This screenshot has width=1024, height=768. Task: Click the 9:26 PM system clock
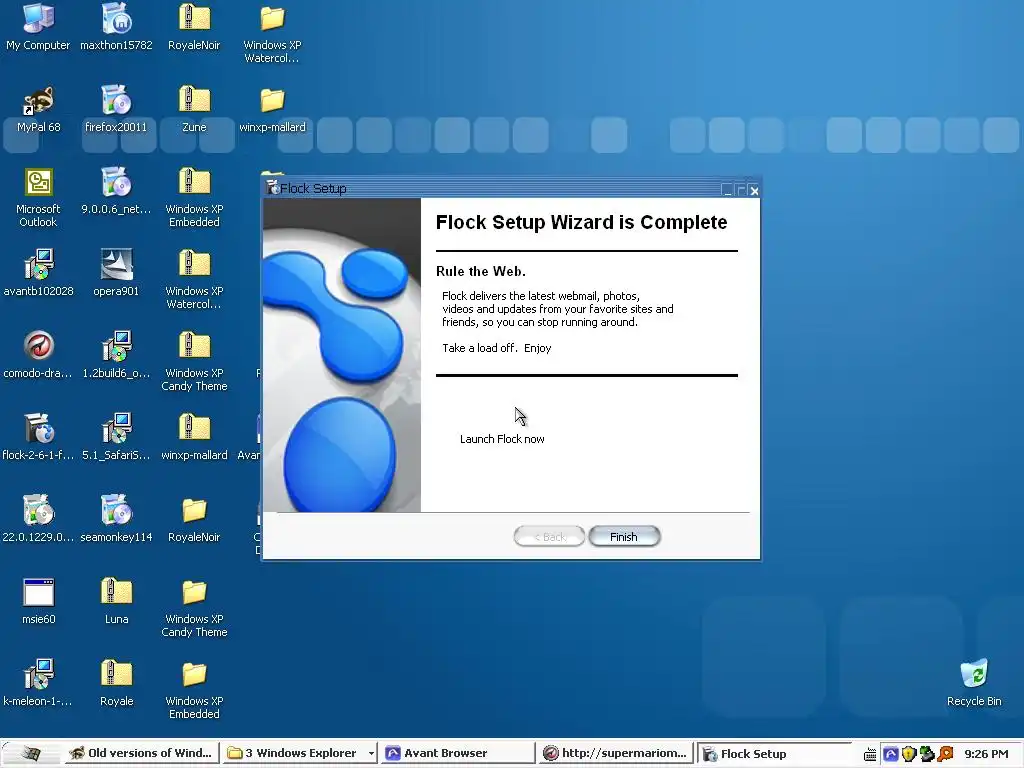pos(986,754)
